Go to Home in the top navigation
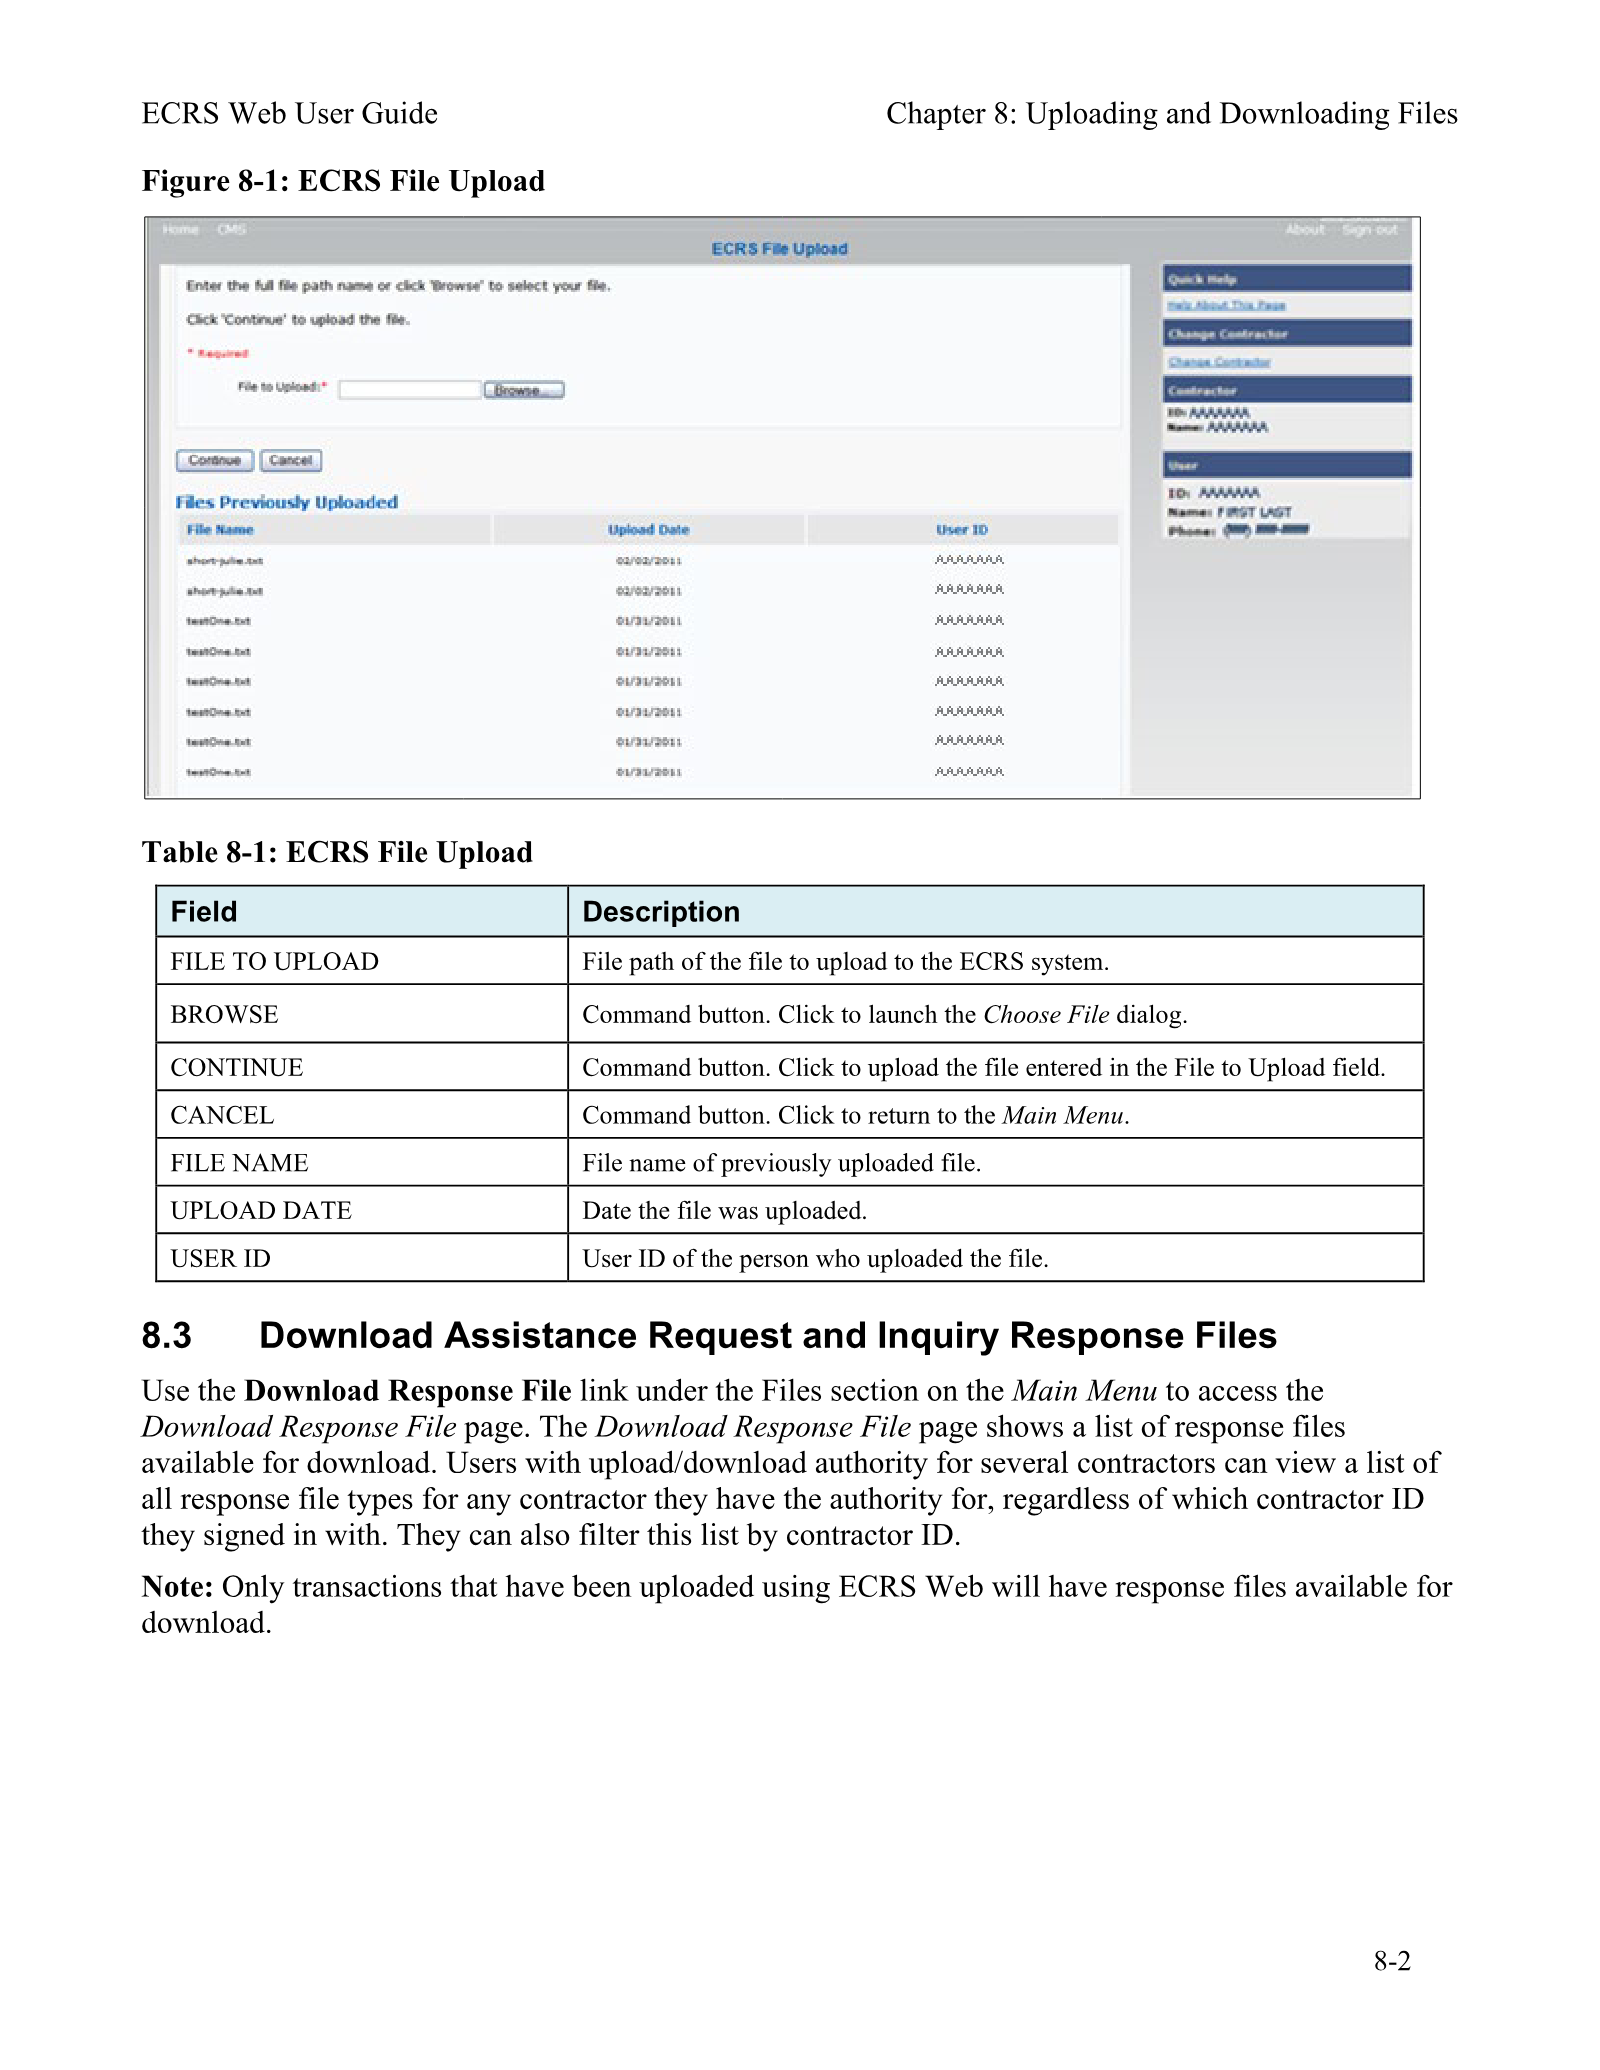The height and width of the screenshot is (2070, 1600). (x=180, y=230)
